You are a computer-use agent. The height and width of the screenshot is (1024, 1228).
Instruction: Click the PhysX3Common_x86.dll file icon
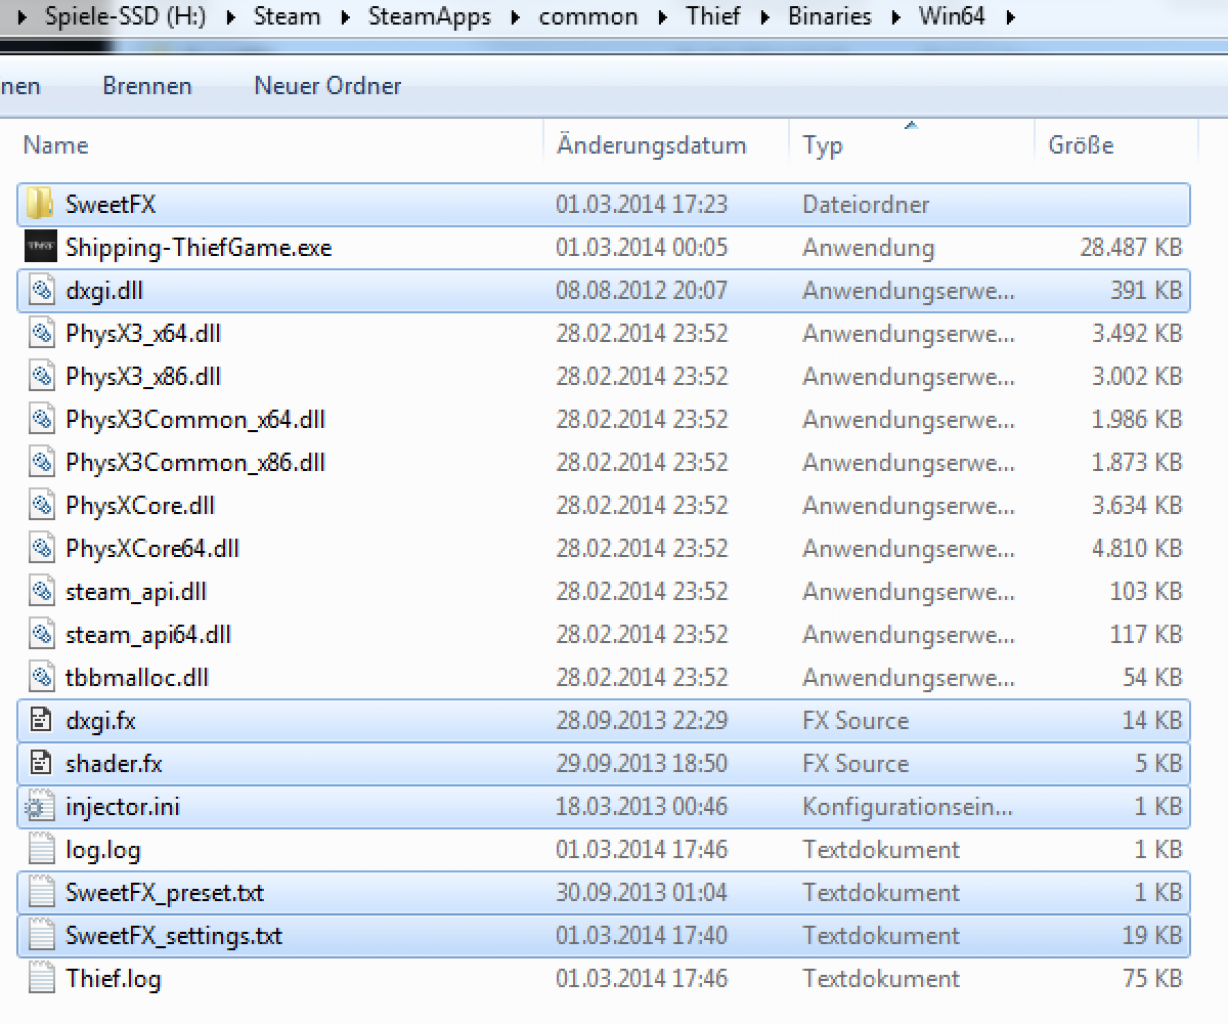tap(41, 462)
